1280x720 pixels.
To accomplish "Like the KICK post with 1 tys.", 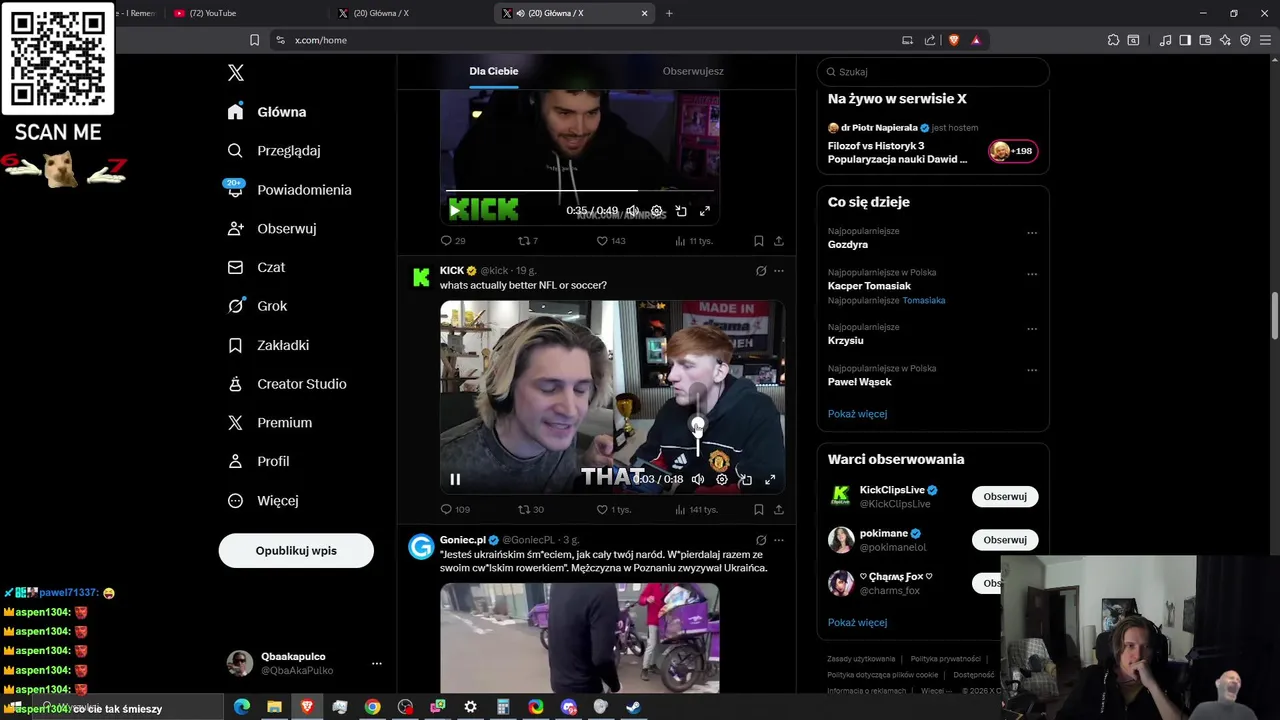I will pyautogui.click(x=614, y=510).
